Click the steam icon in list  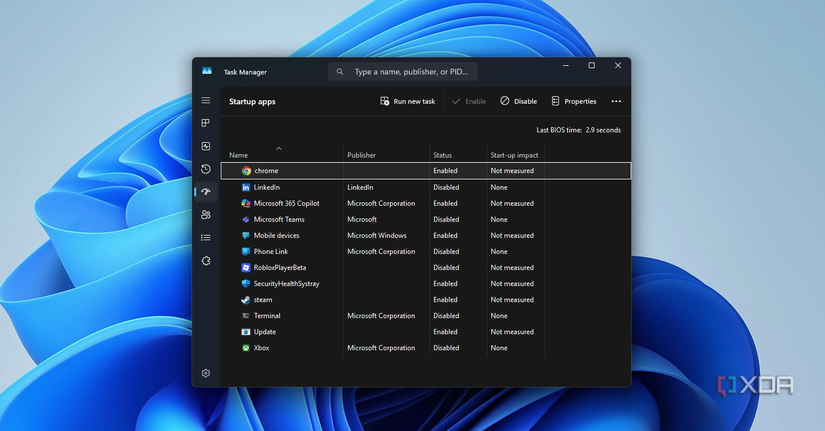tap(246, 299)
